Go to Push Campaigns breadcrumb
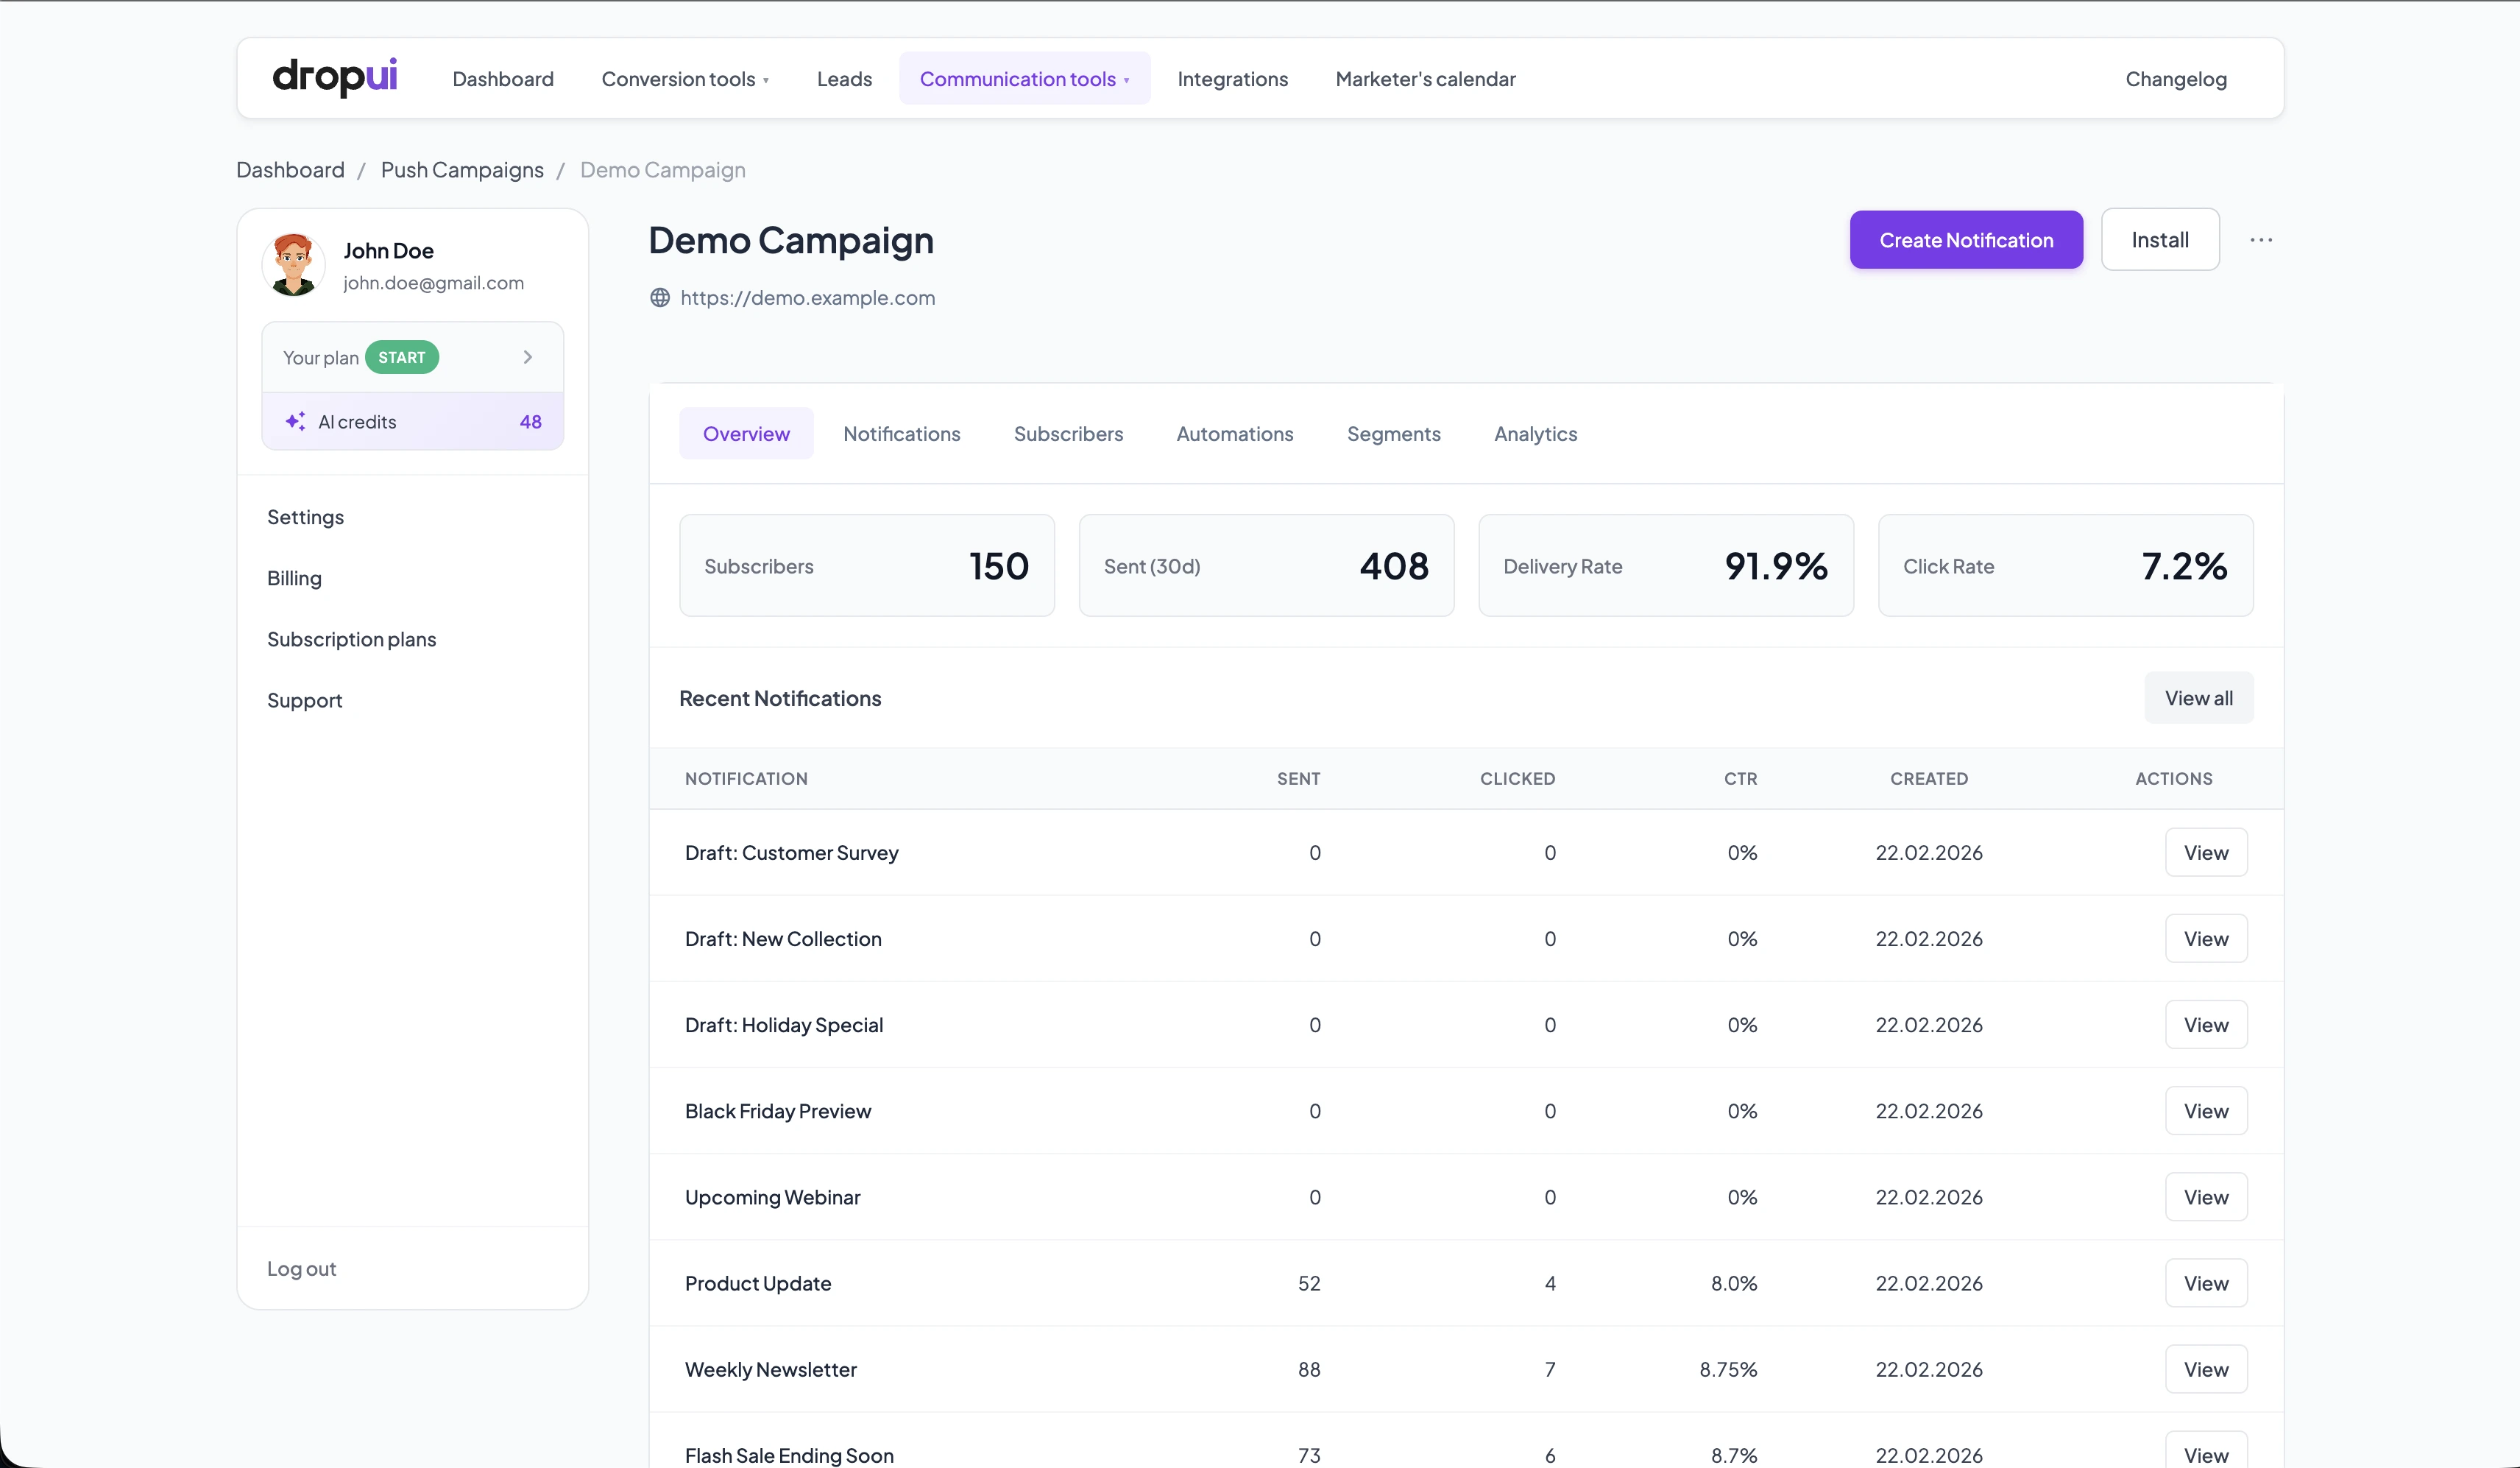Image resolution: width=2520 pixels, height=1468 pixels. pyautogui.click(x=462, y=170)
